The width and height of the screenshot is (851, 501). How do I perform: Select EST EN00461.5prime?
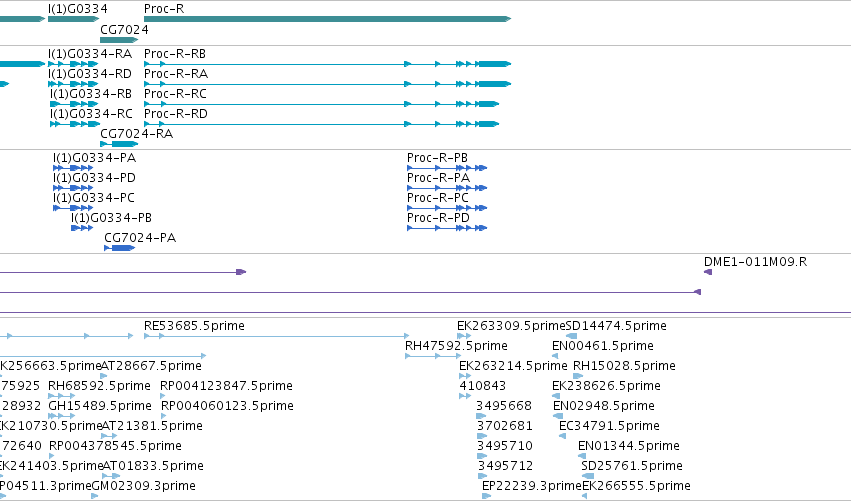coord(555,357)
